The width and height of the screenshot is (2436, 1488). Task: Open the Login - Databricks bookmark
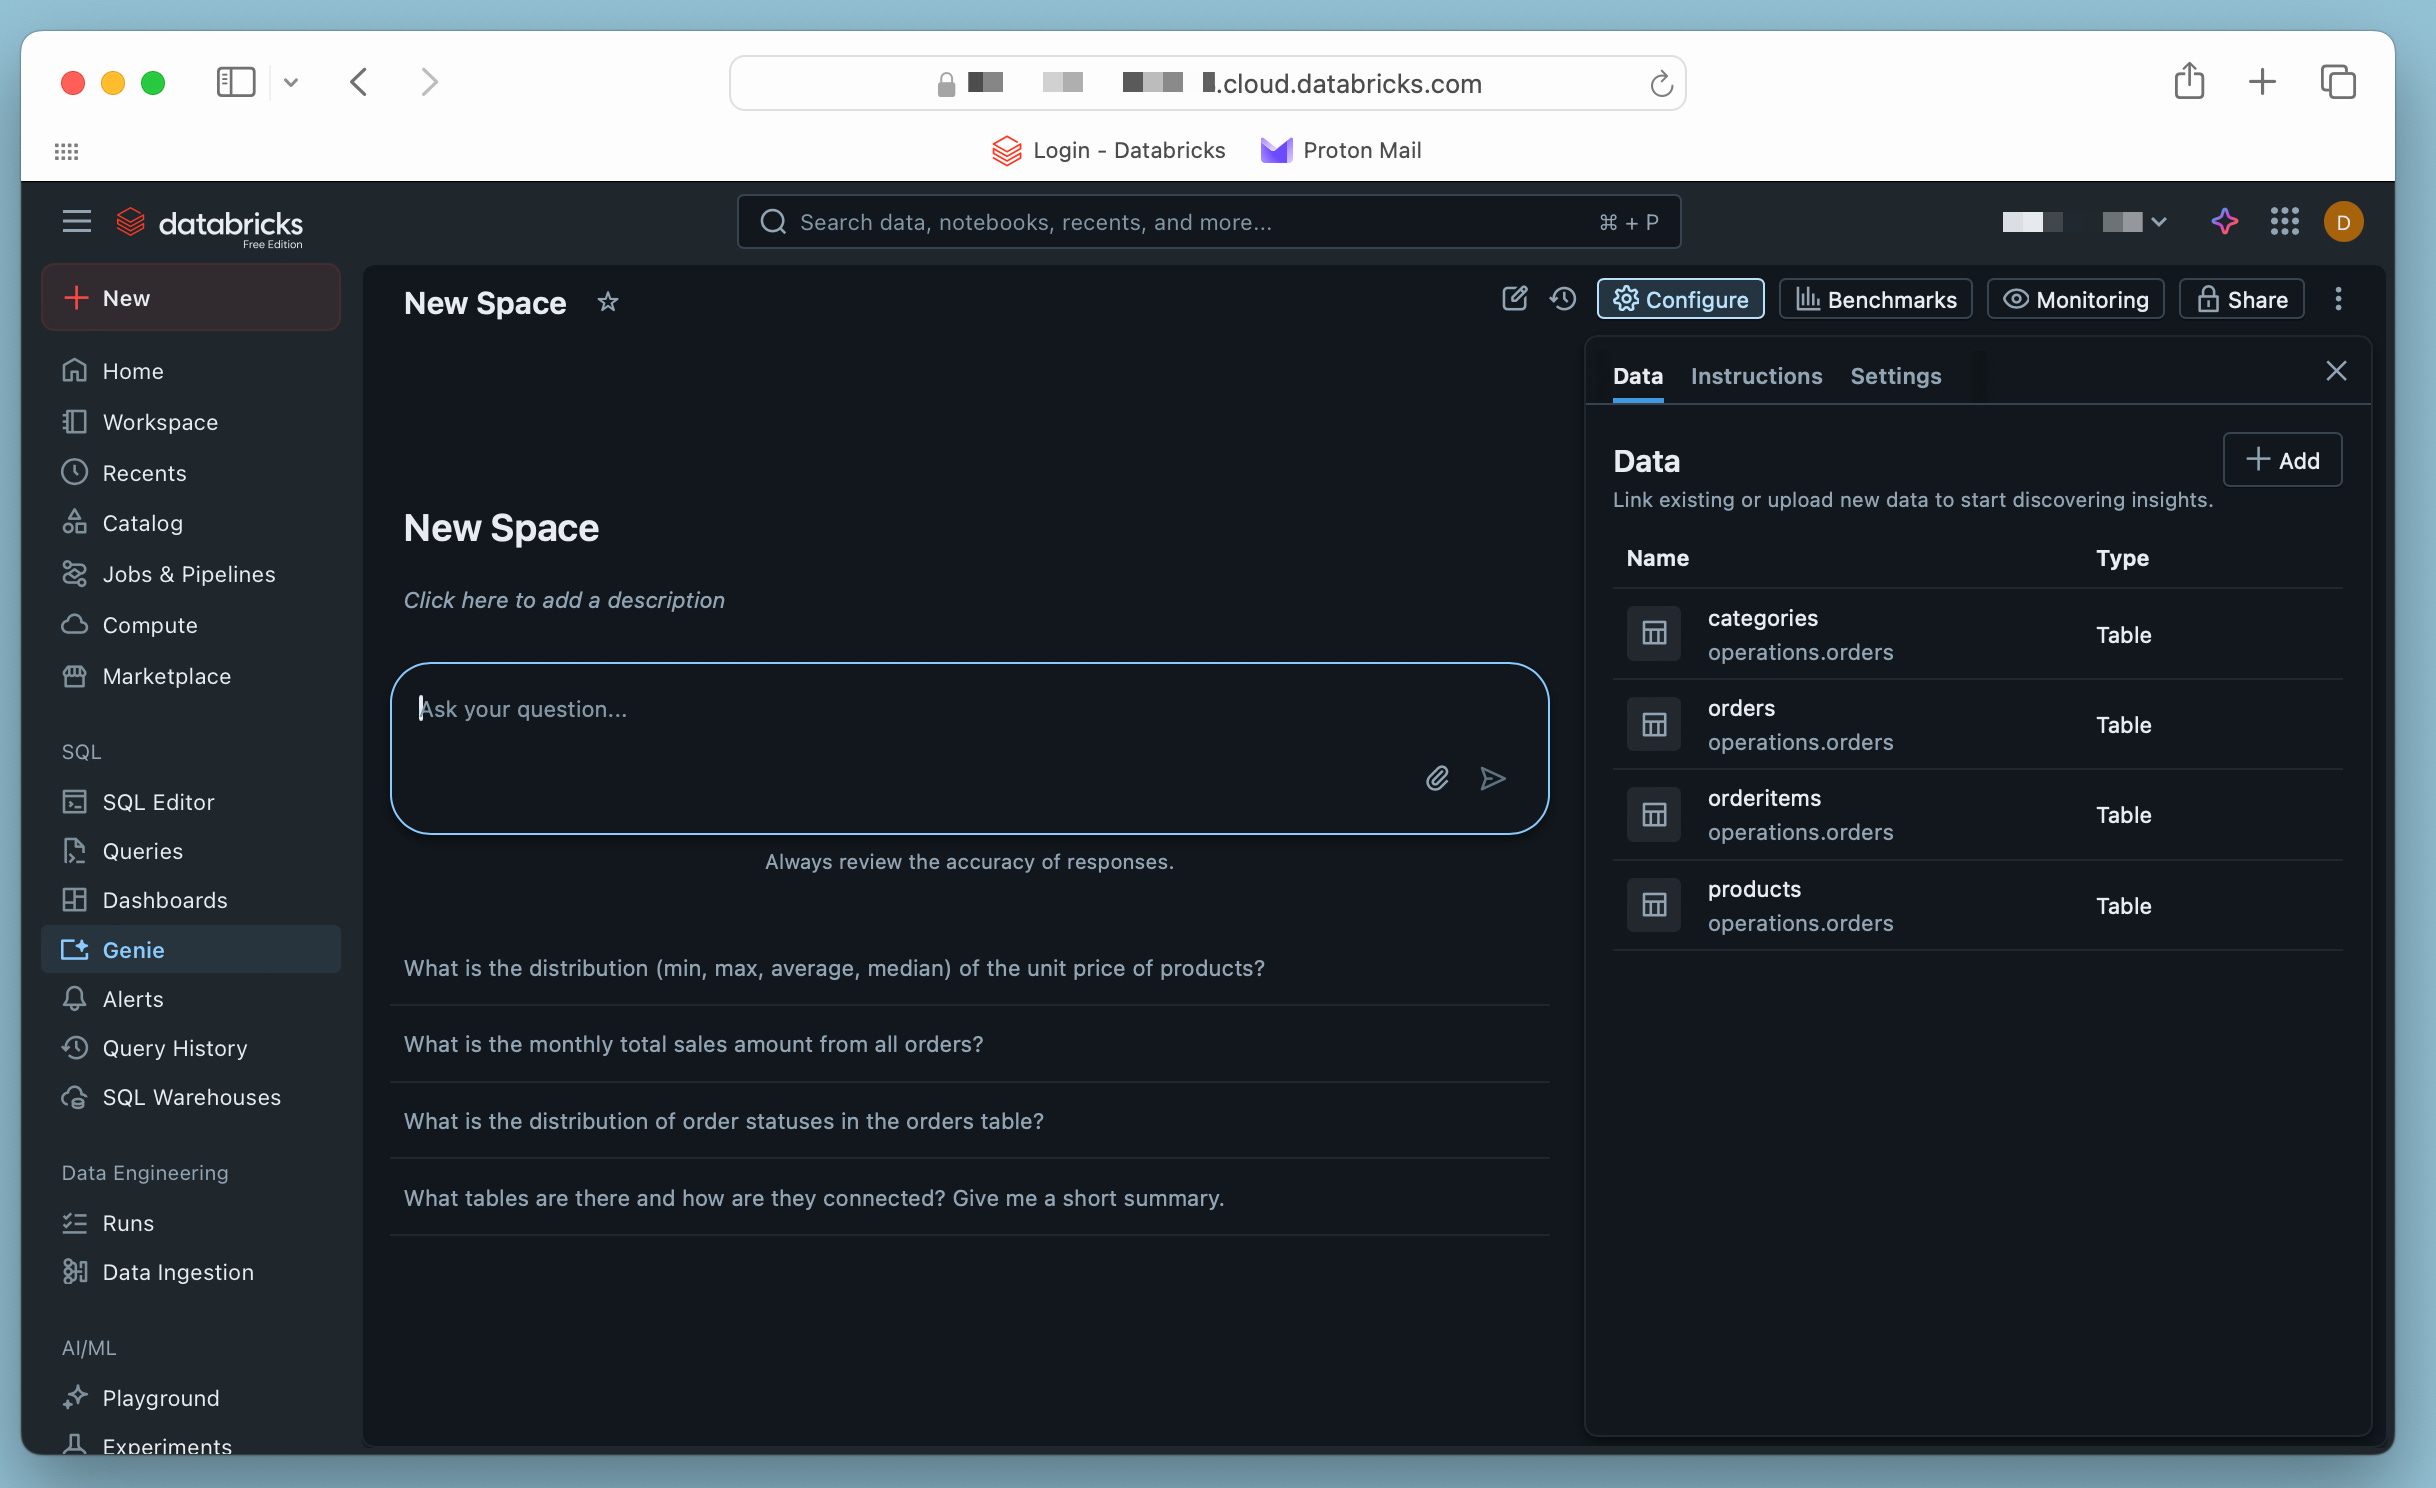(1108, 150)
